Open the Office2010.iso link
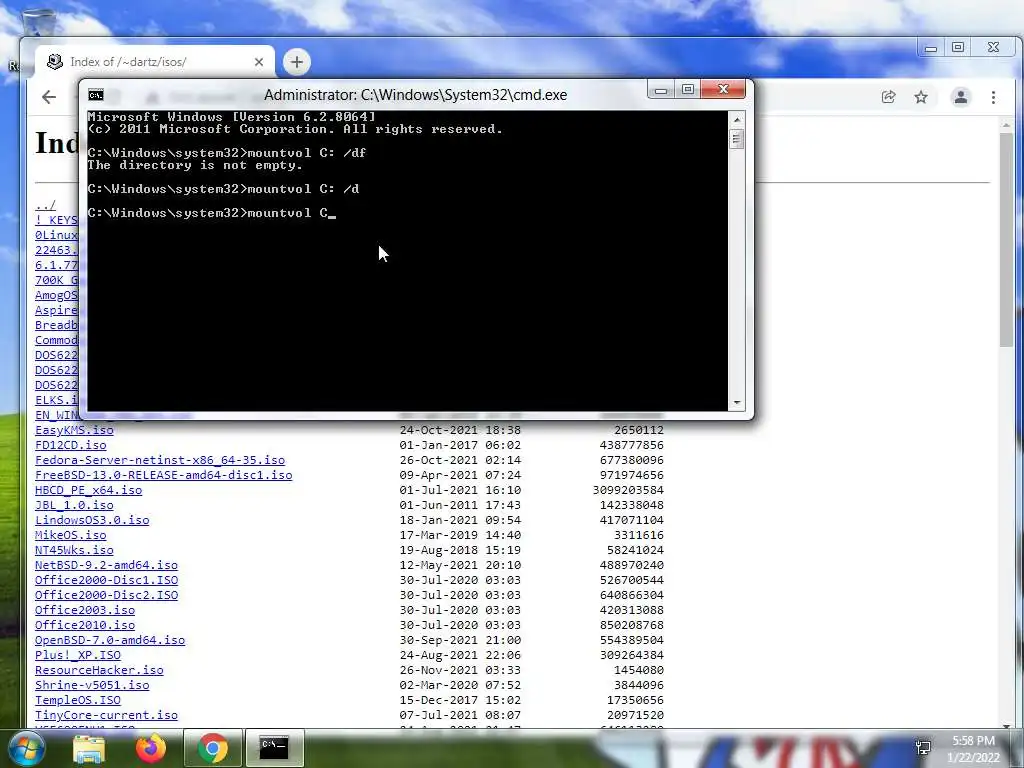The width and height of the screenshot is (1024, 768). [85, 626]
